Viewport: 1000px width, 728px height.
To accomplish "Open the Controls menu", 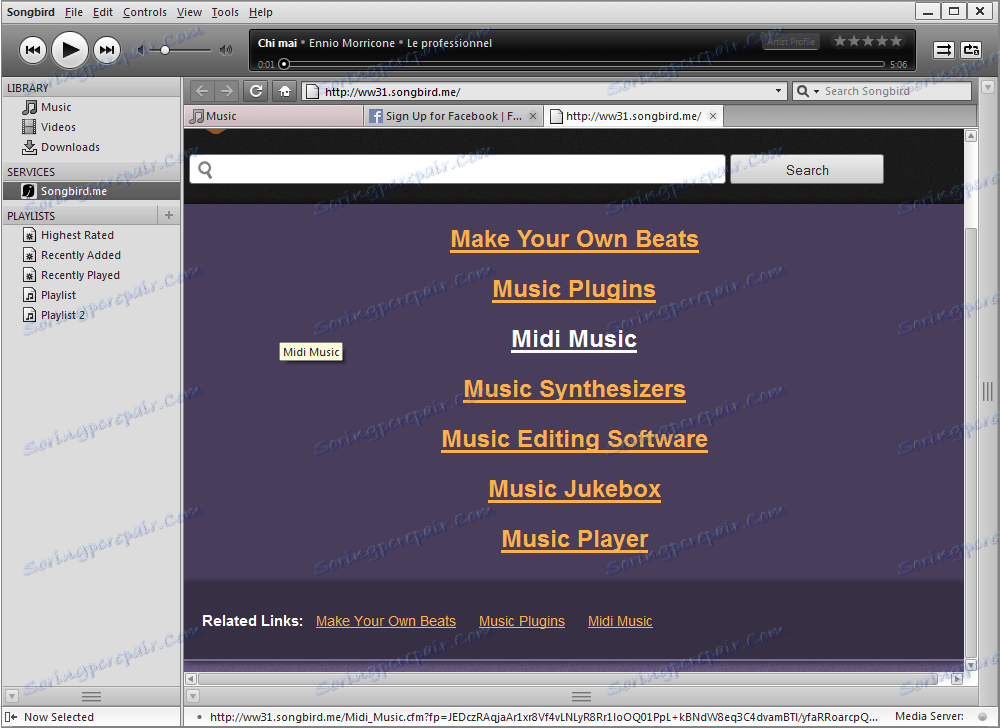I will coord(145,12).
